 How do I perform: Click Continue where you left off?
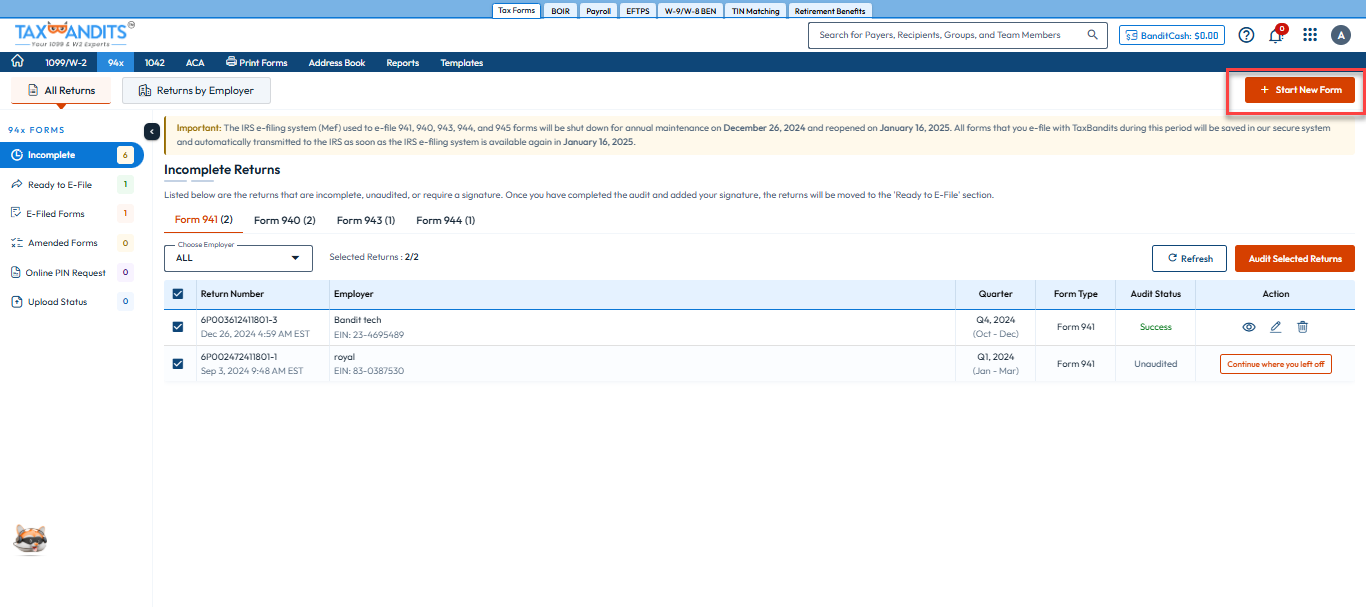coord(1275,364)
